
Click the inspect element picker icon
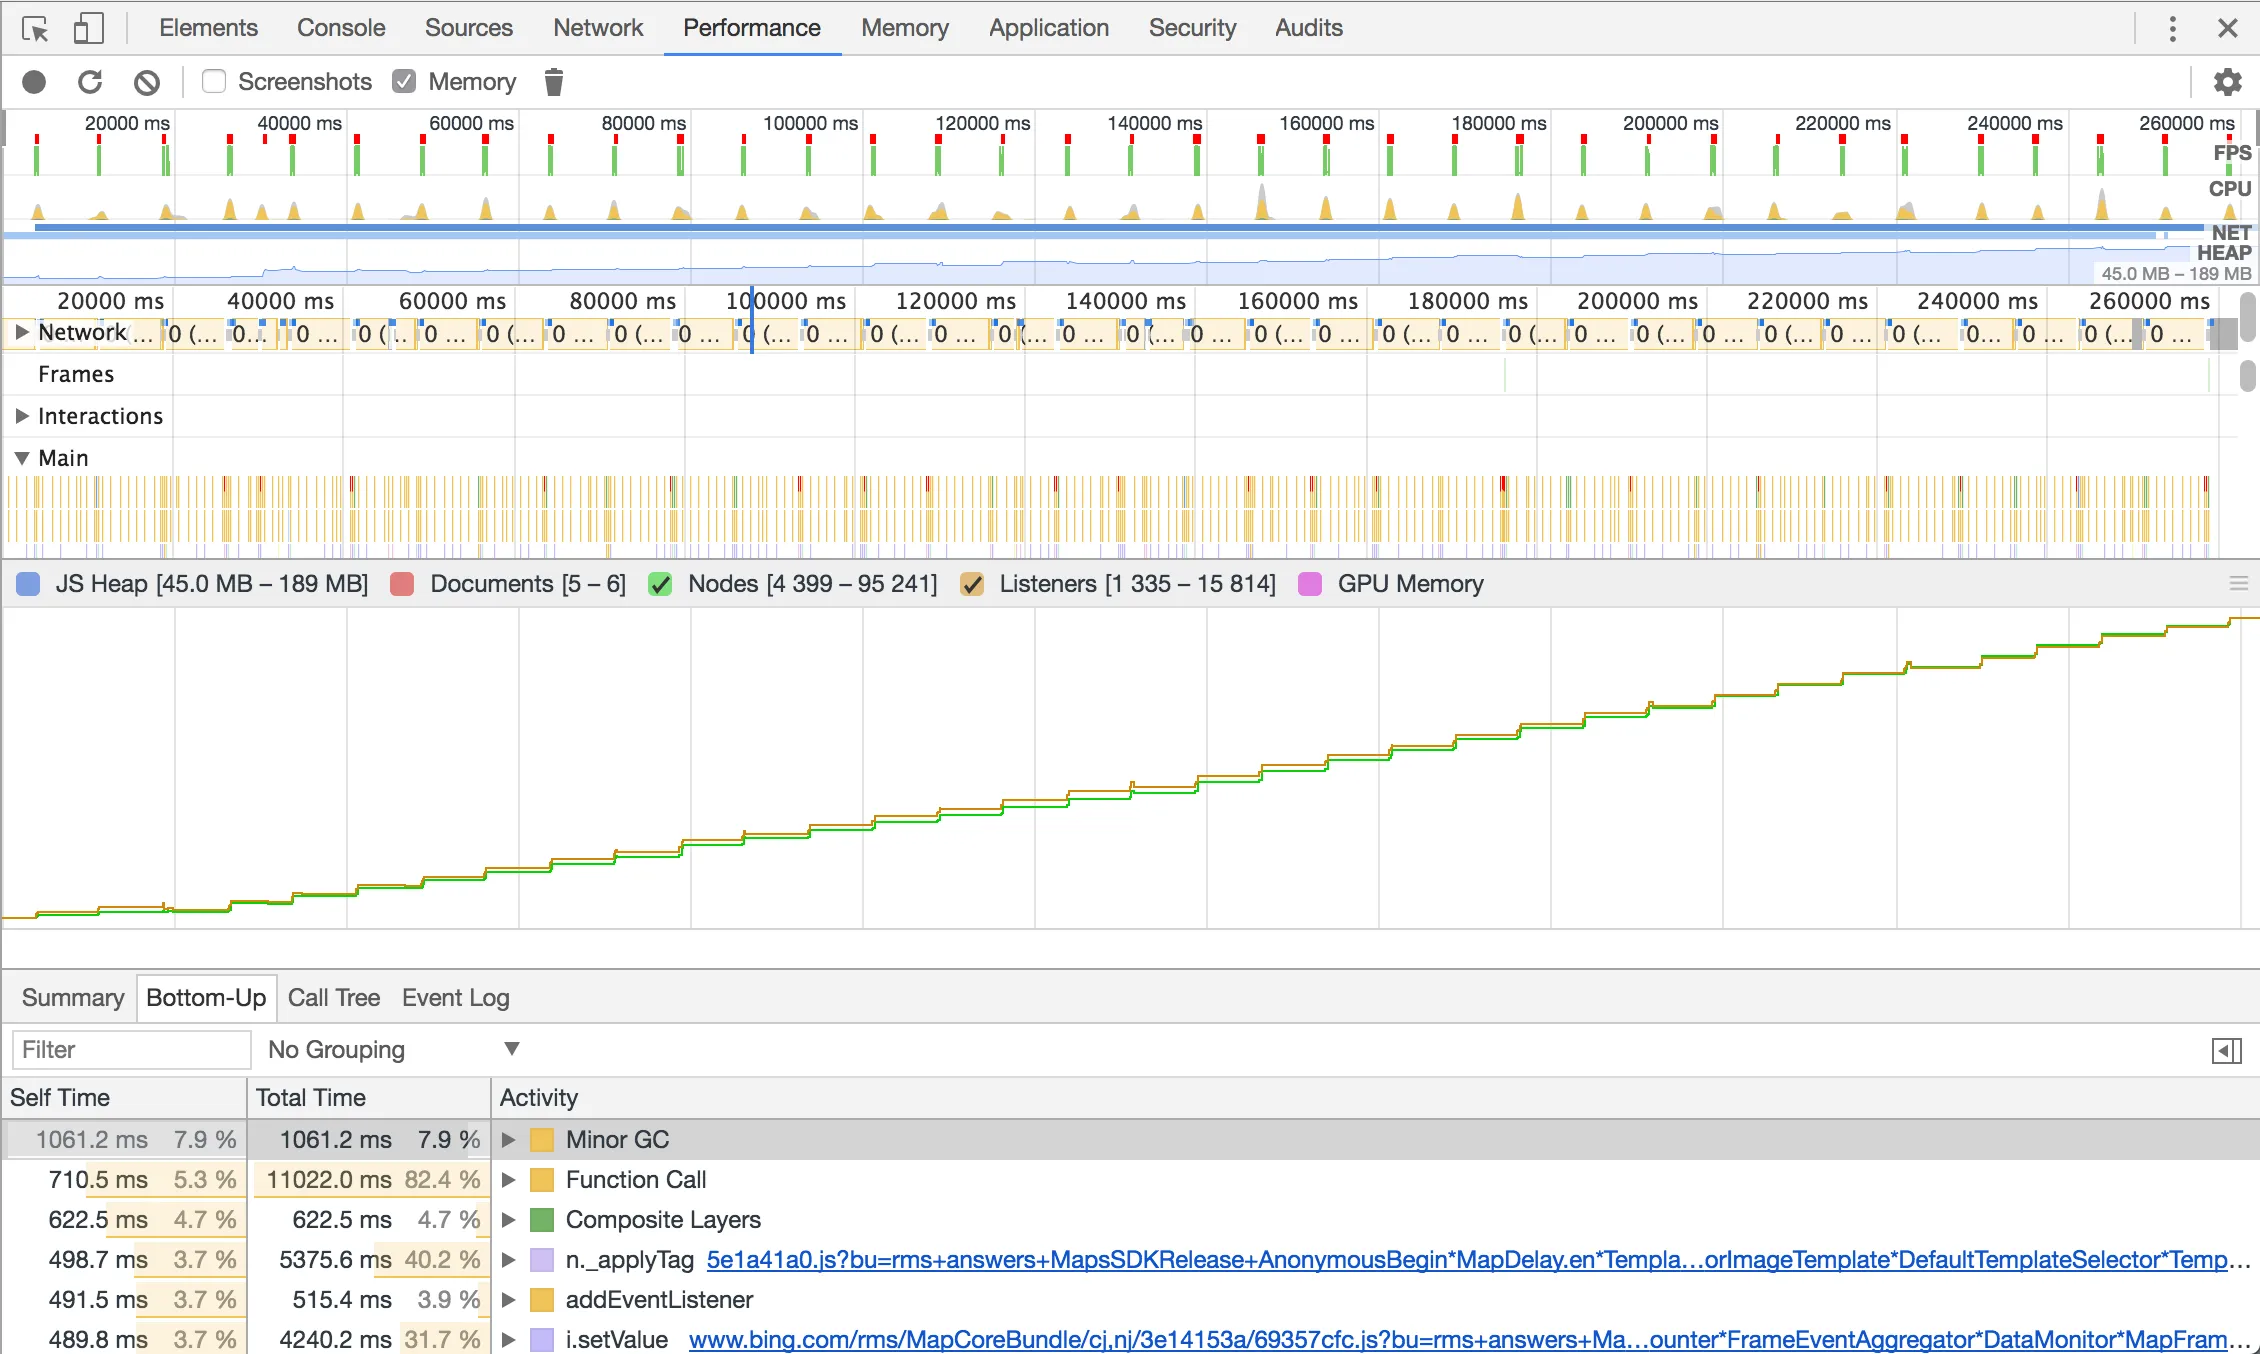[x=35, y=29]
